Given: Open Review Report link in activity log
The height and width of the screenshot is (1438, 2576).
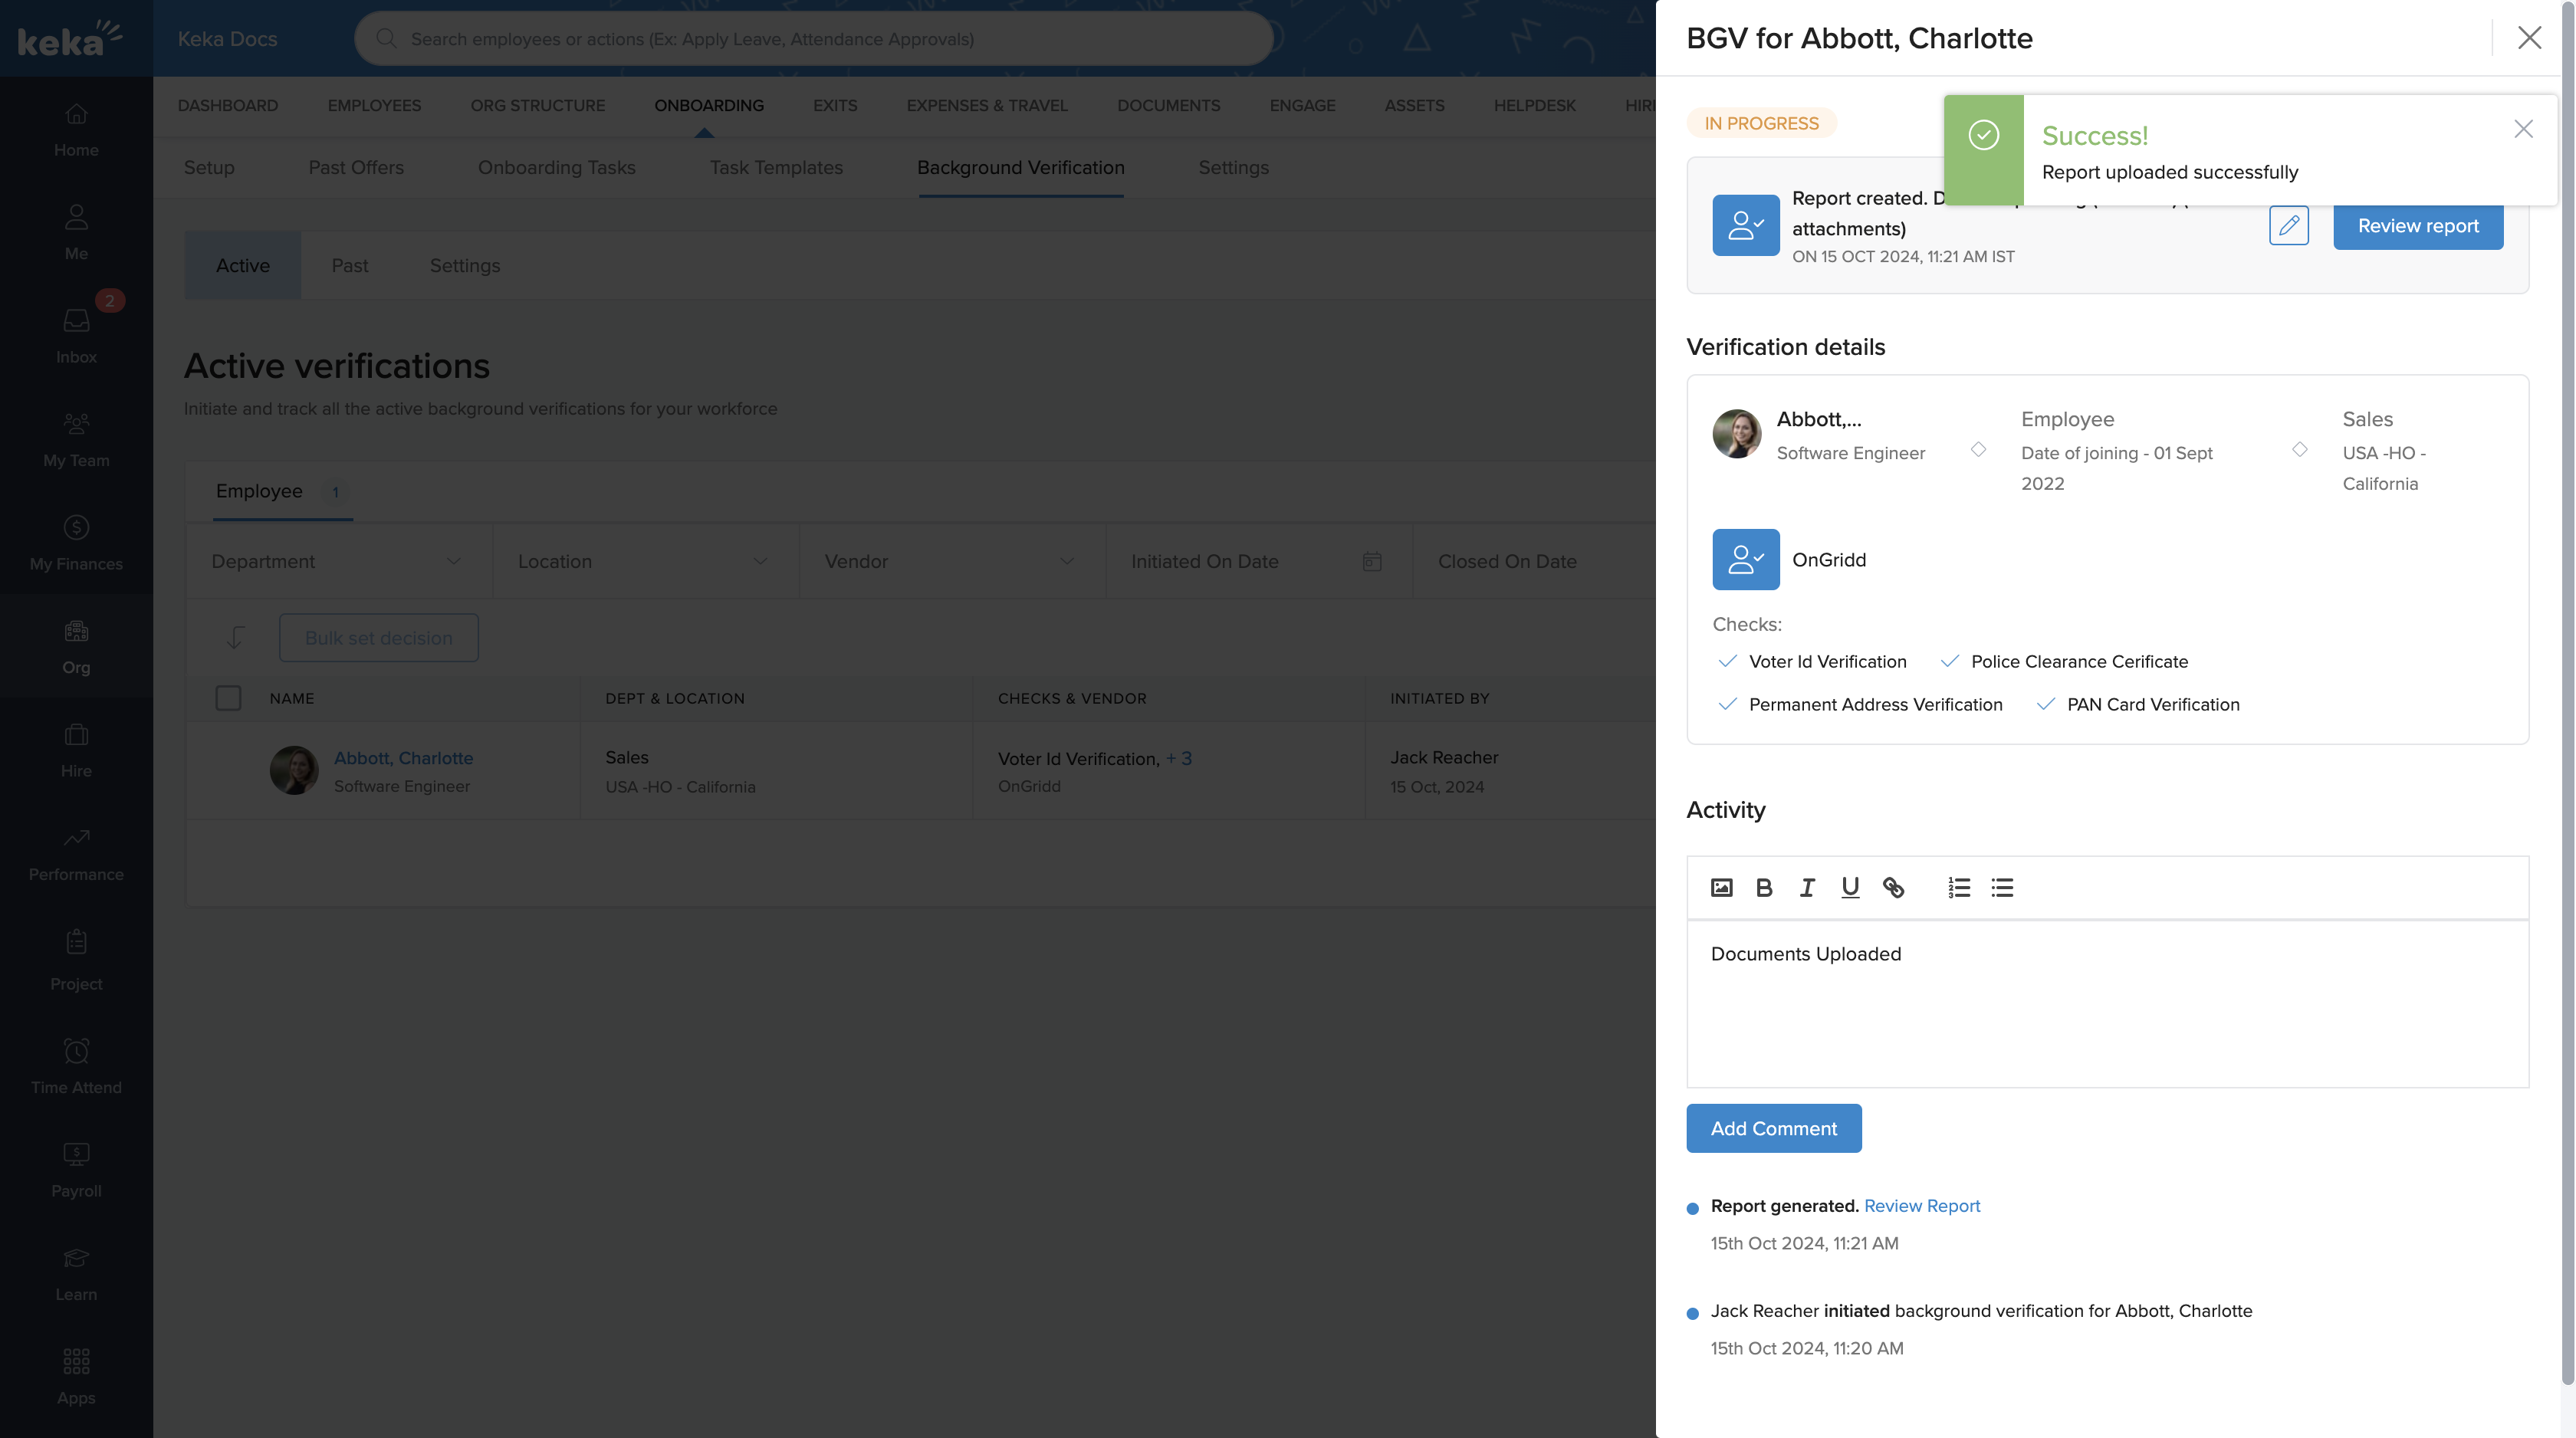Looking at the screenshot, I should 1921,1205.
